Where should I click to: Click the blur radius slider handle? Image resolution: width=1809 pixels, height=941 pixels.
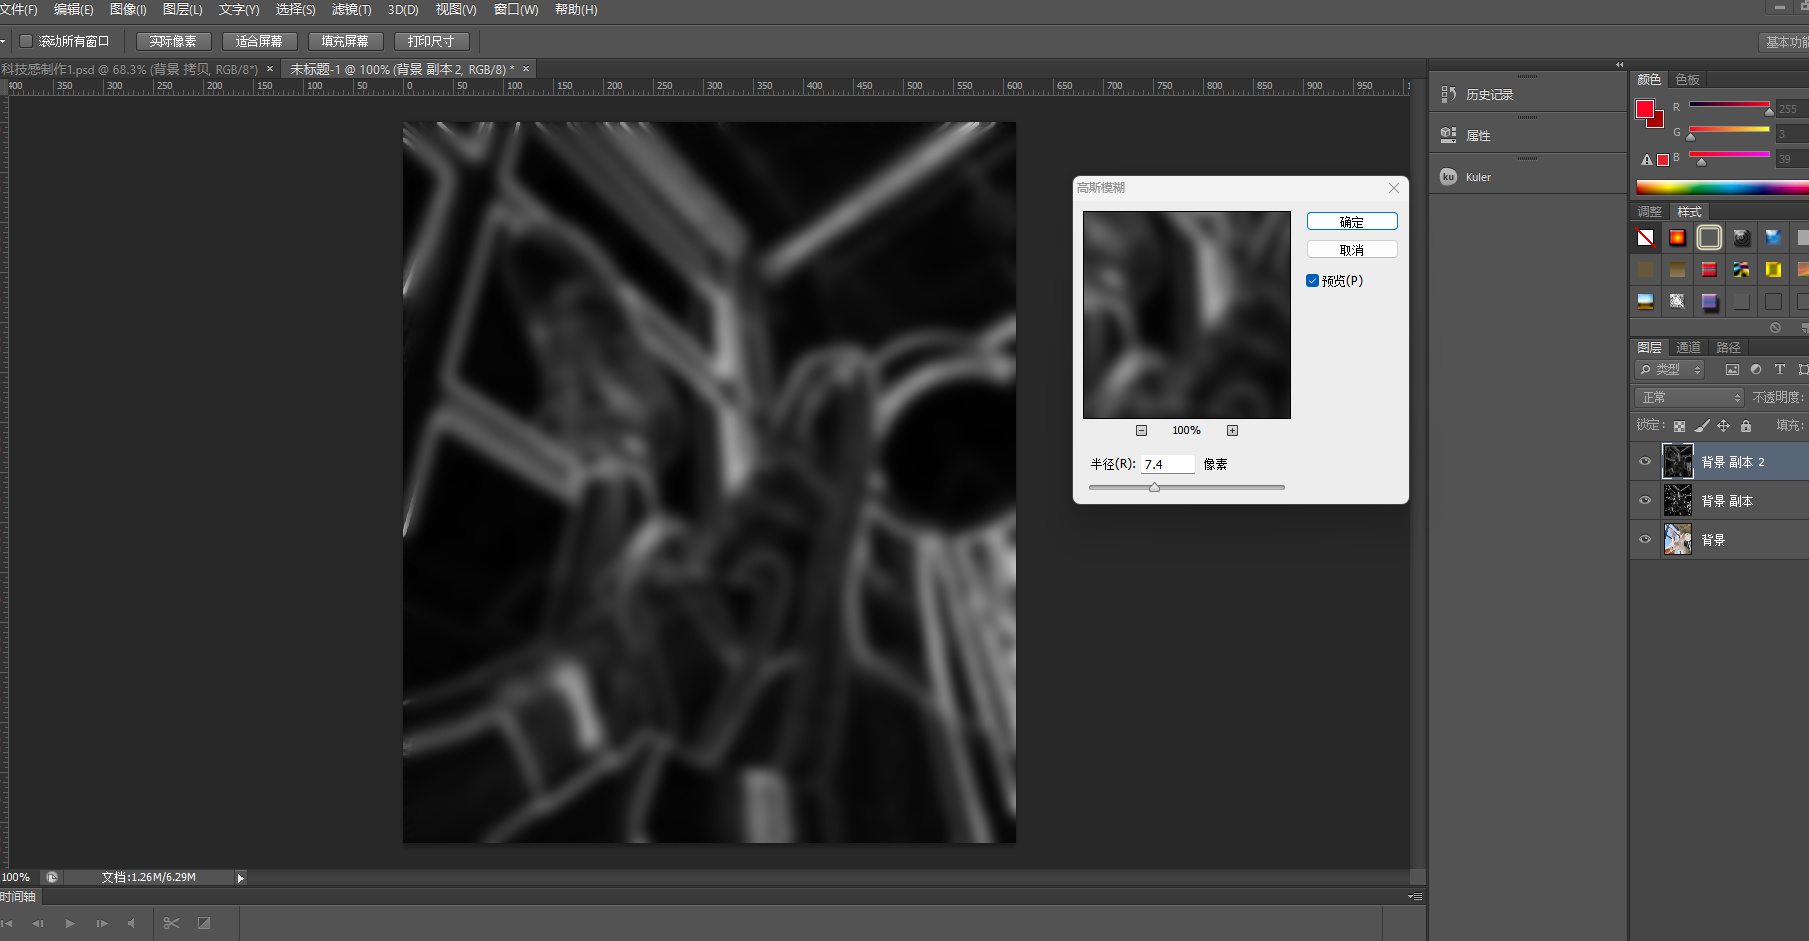click(x=1154, y=488)
